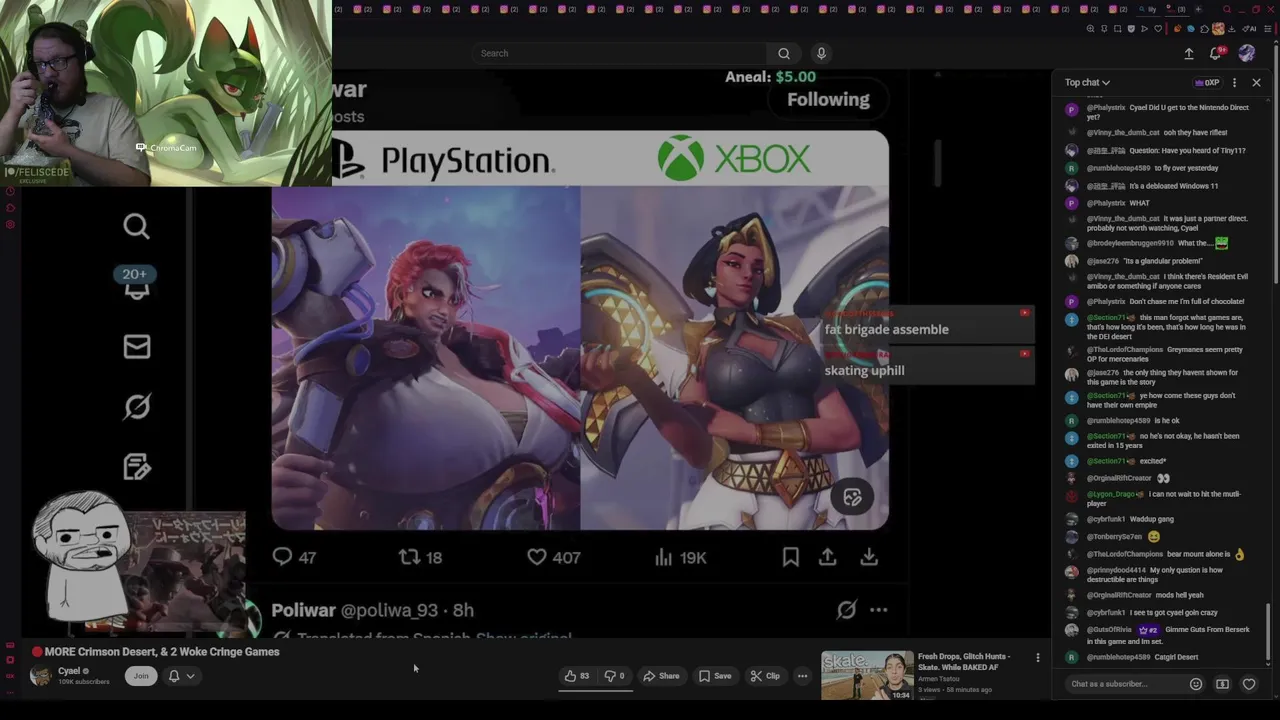
Task: Send a heart reaction in chat
Action: [1249, 684]
